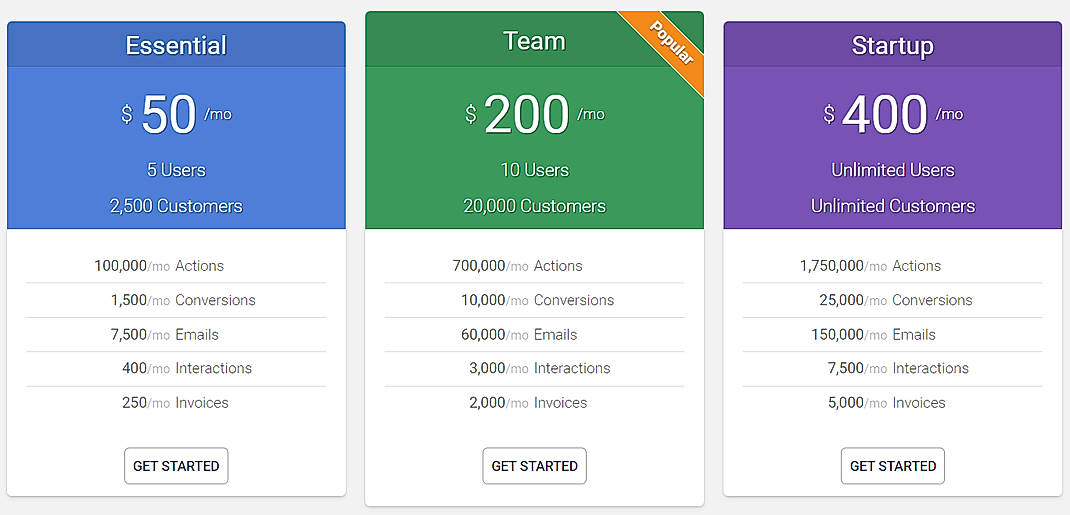
Task: Click the 7,500/mo Interactions row
Action: [x=893, y=368]
